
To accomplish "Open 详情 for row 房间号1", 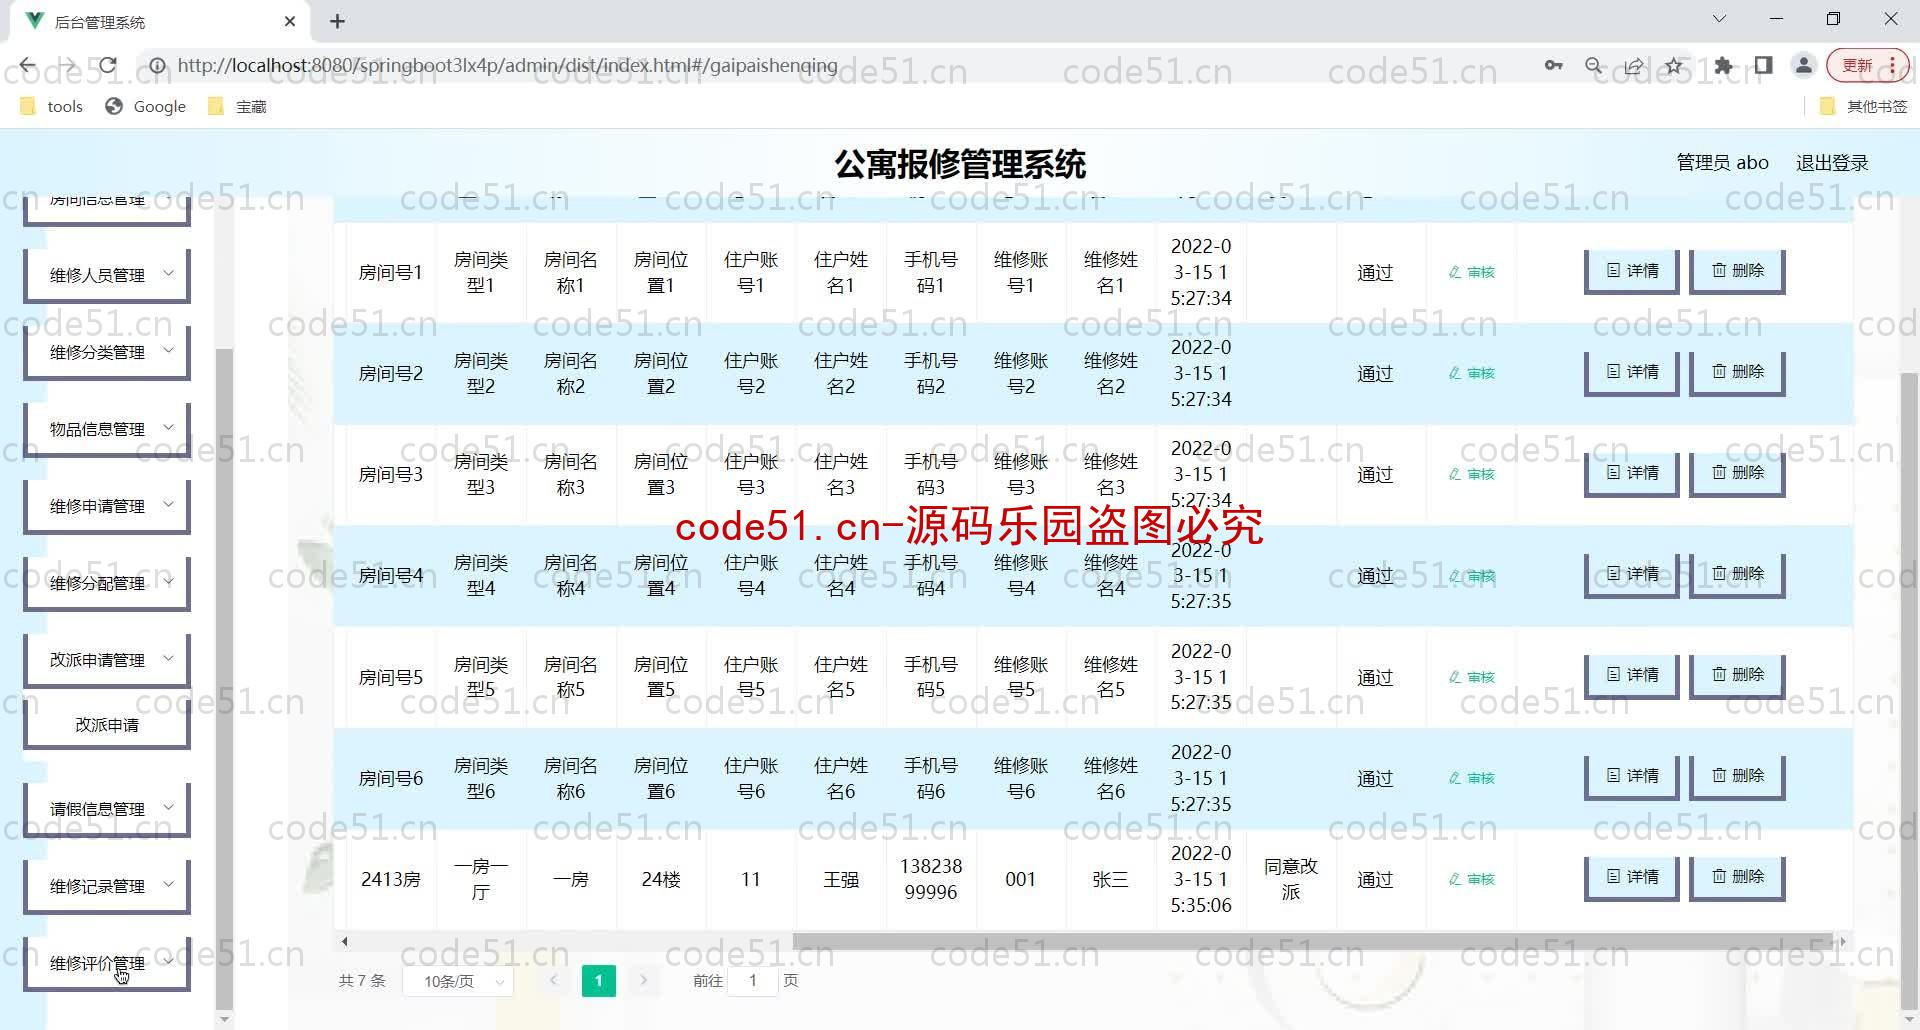I will (1632, 271).
